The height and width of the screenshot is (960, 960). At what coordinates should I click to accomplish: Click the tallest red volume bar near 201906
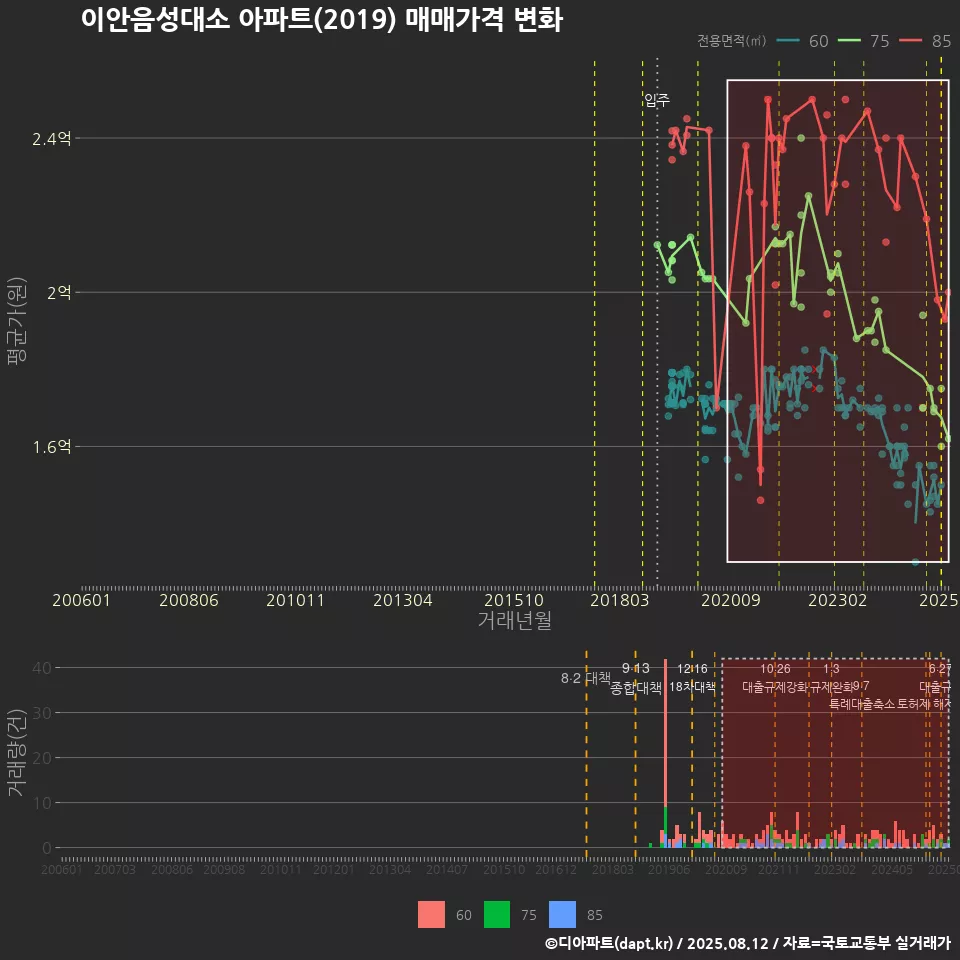[x=666, y=732]
